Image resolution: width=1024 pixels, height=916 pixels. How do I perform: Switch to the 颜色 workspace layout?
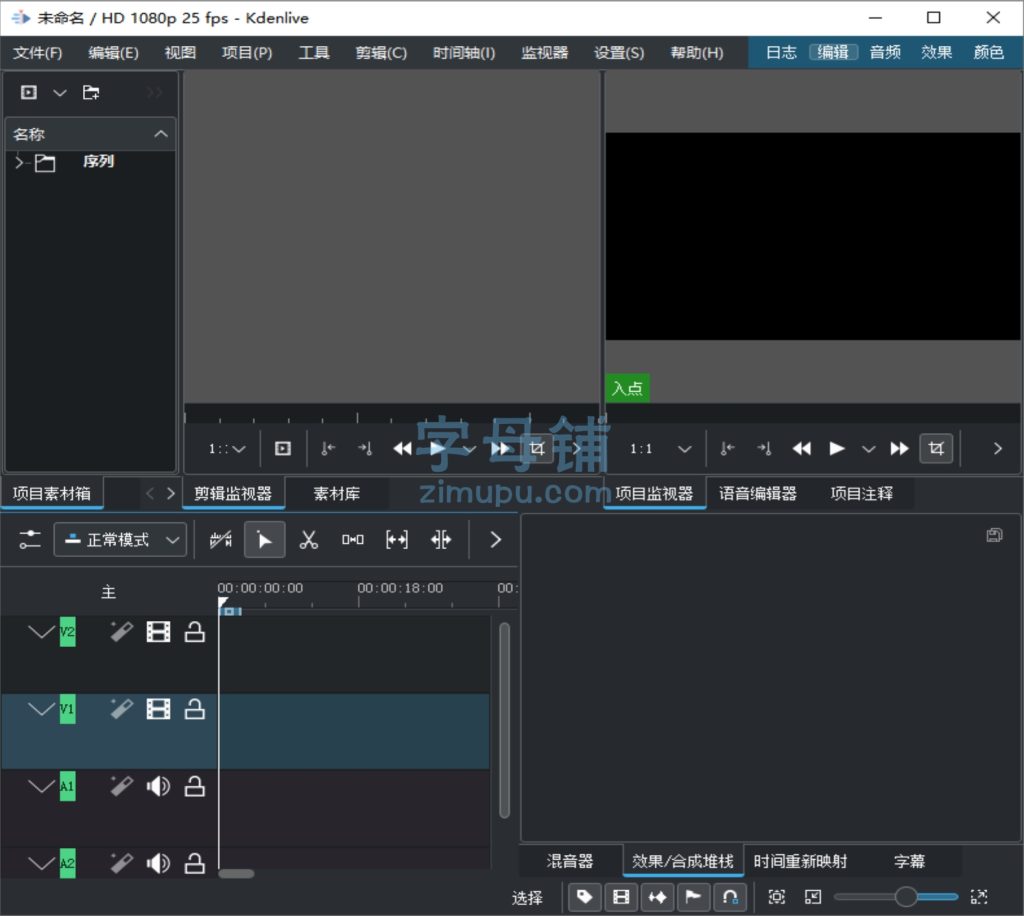[988, 52]
